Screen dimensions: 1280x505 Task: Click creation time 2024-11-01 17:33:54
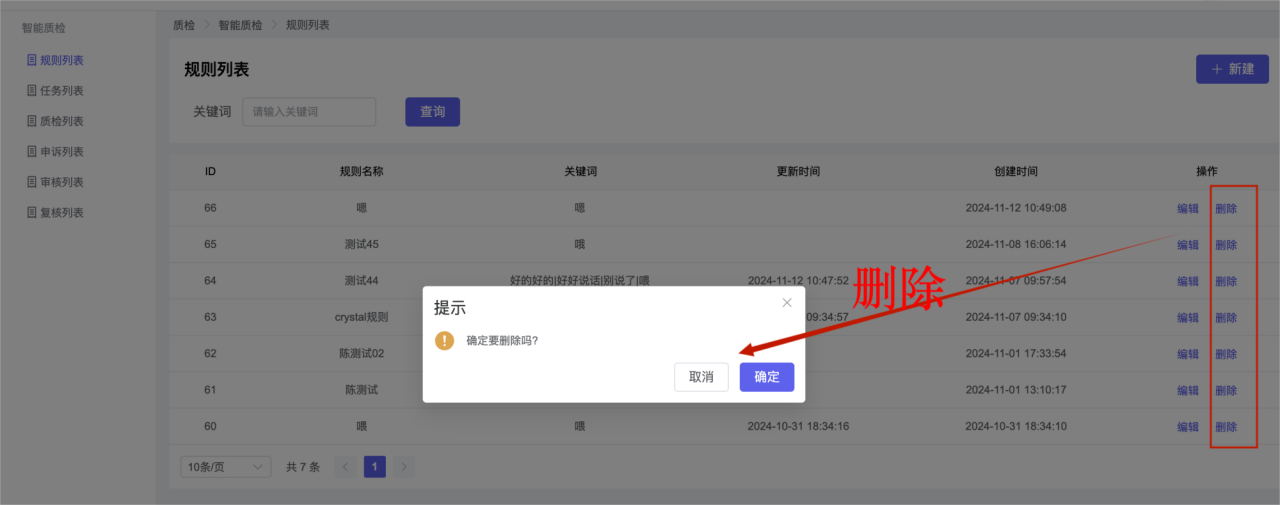[1015, 354]
